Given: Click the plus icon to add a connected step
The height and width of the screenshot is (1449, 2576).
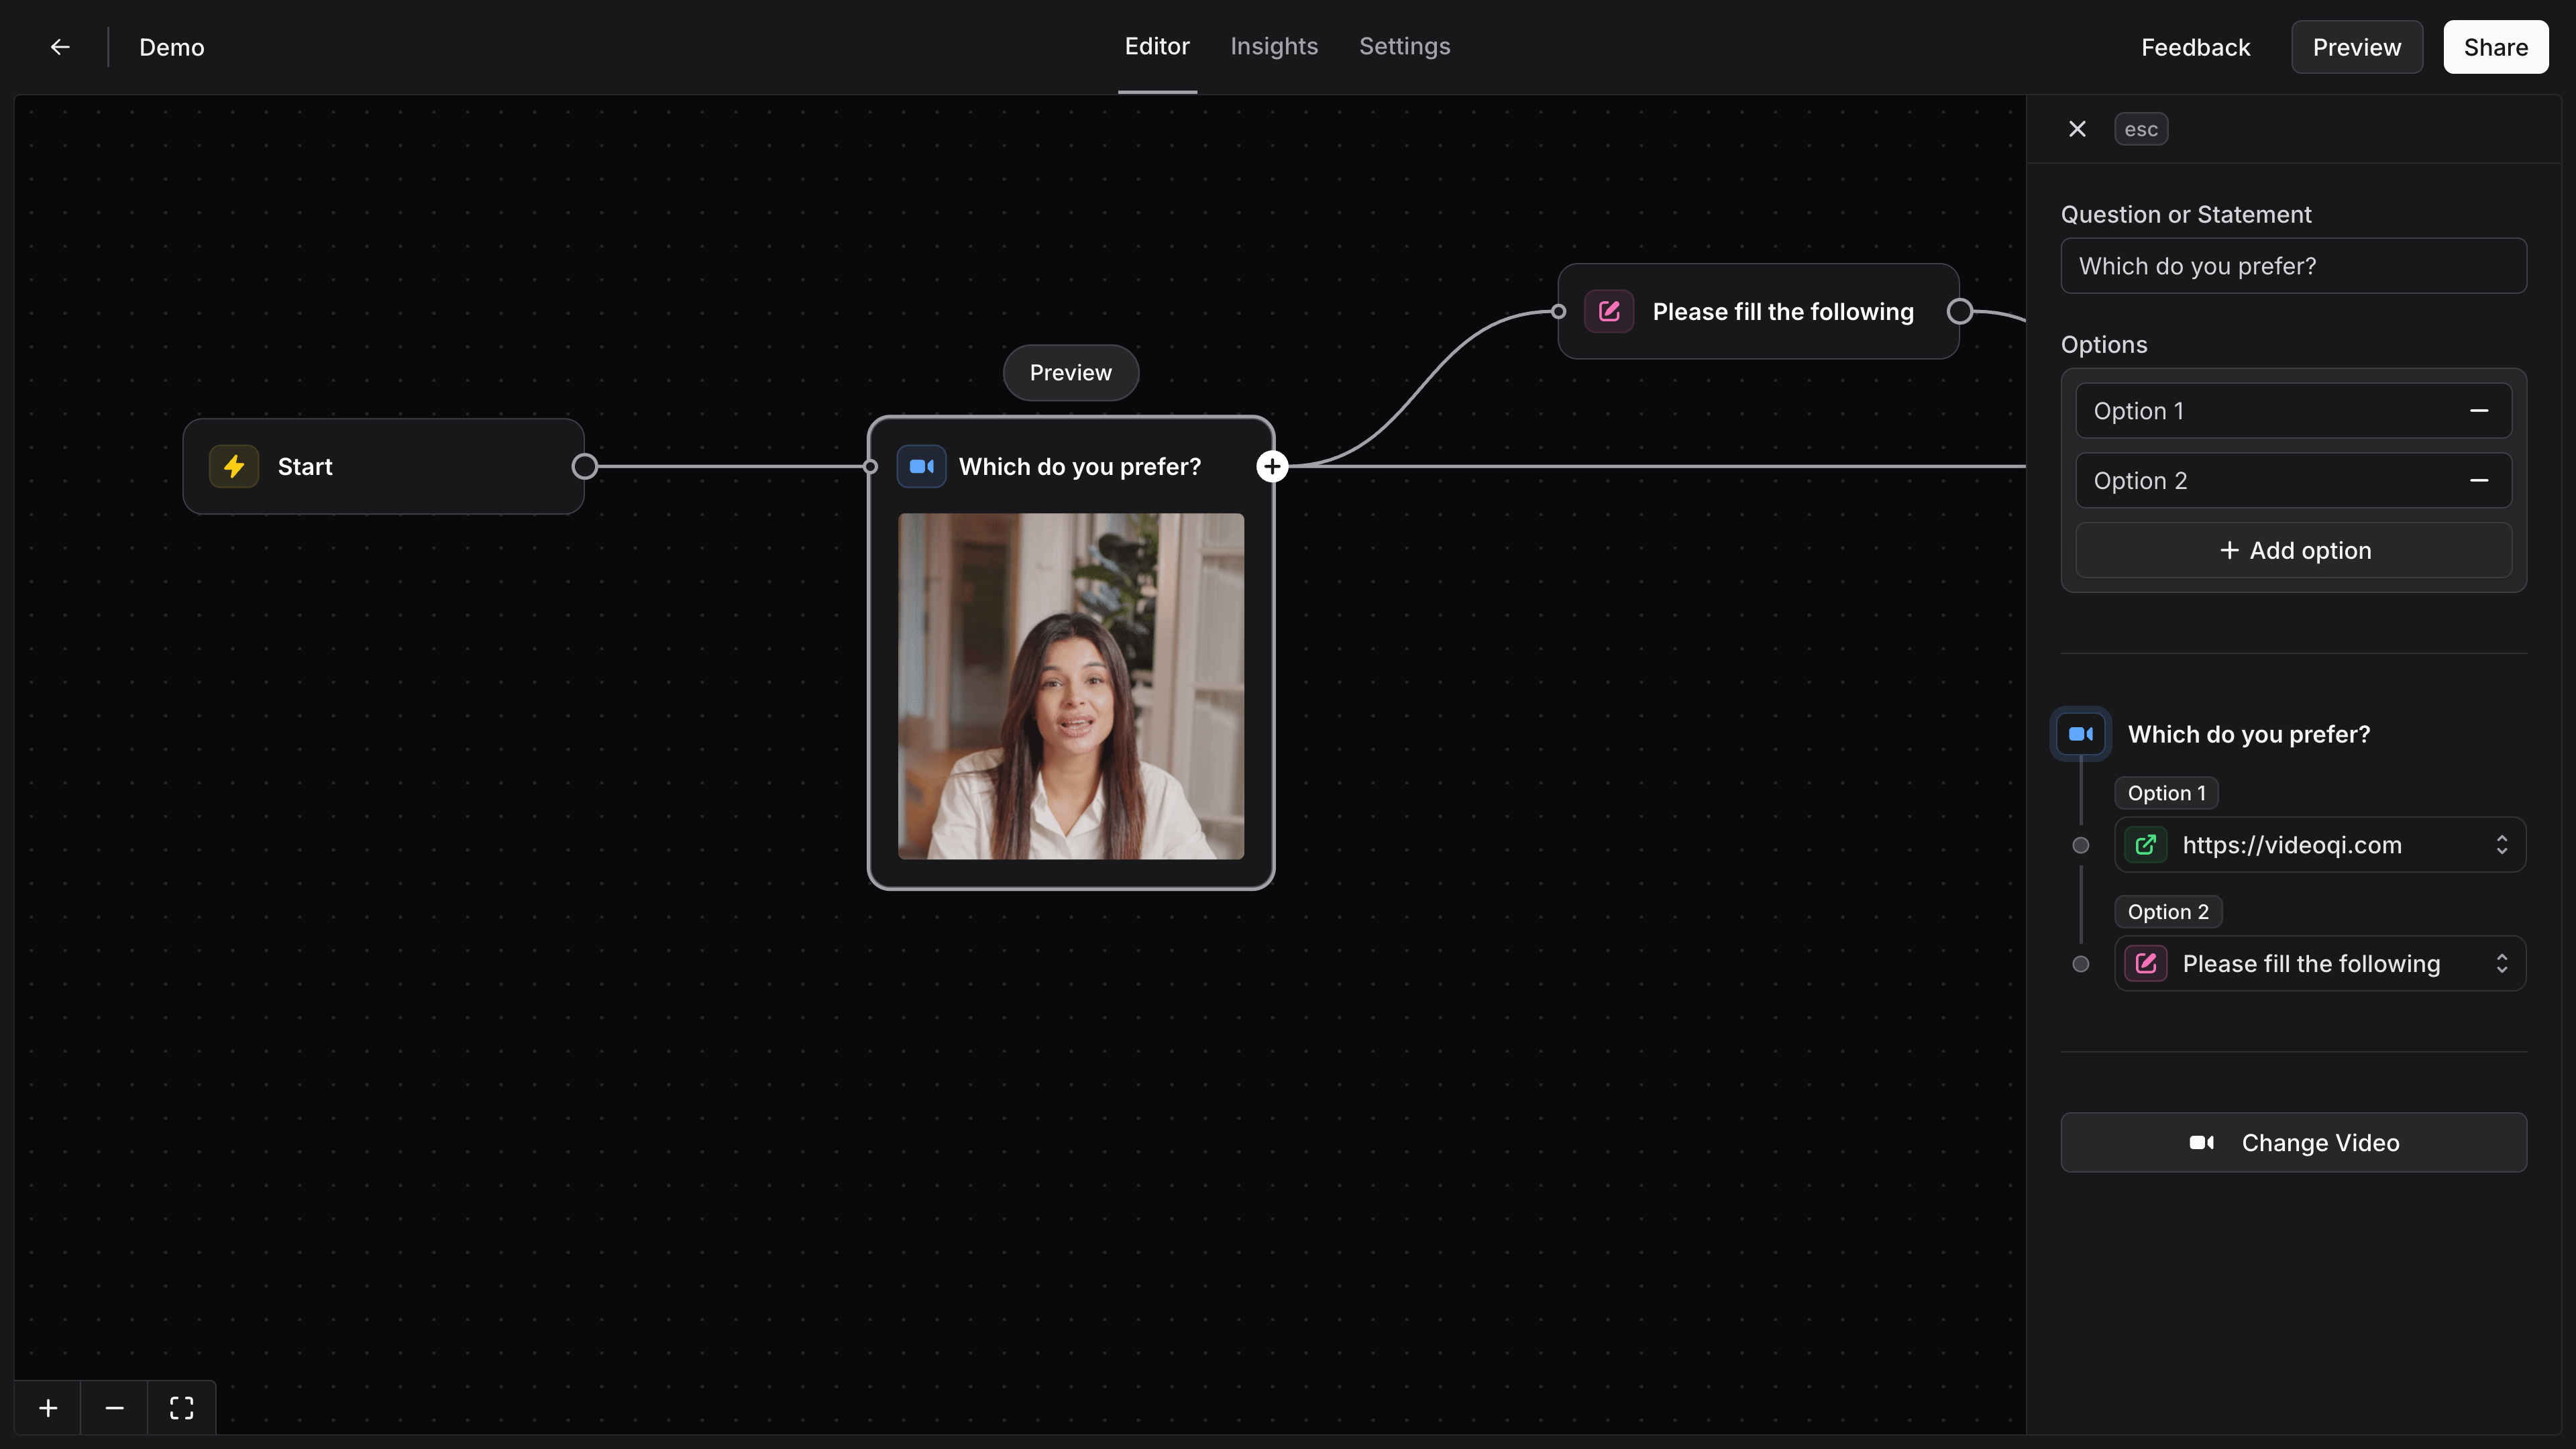Looking at the screenshot, I should 1272,466.
